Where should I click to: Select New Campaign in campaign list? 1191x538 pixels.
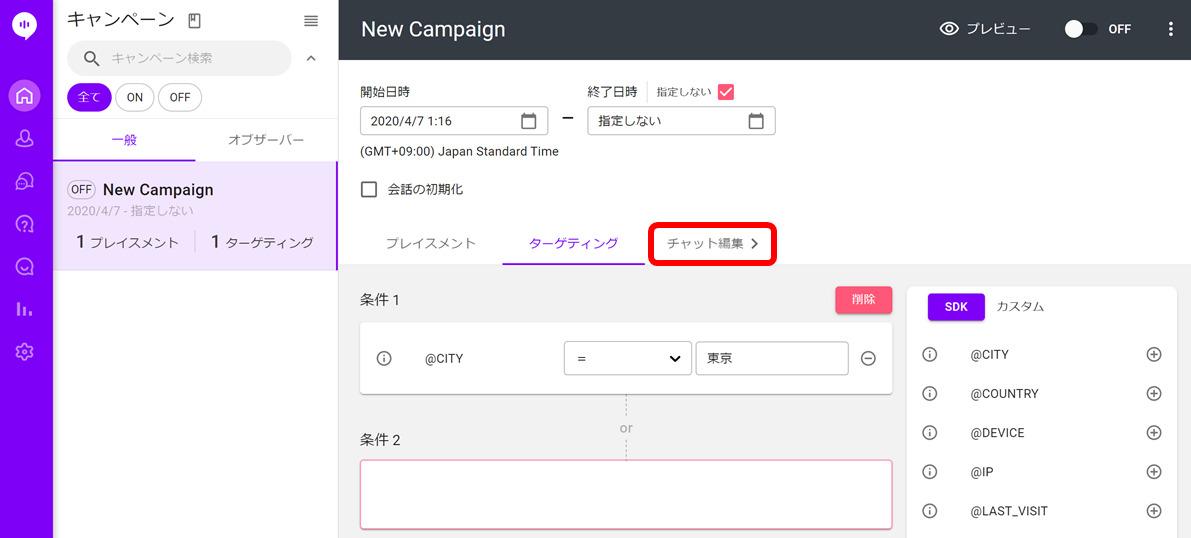(194, 216)
